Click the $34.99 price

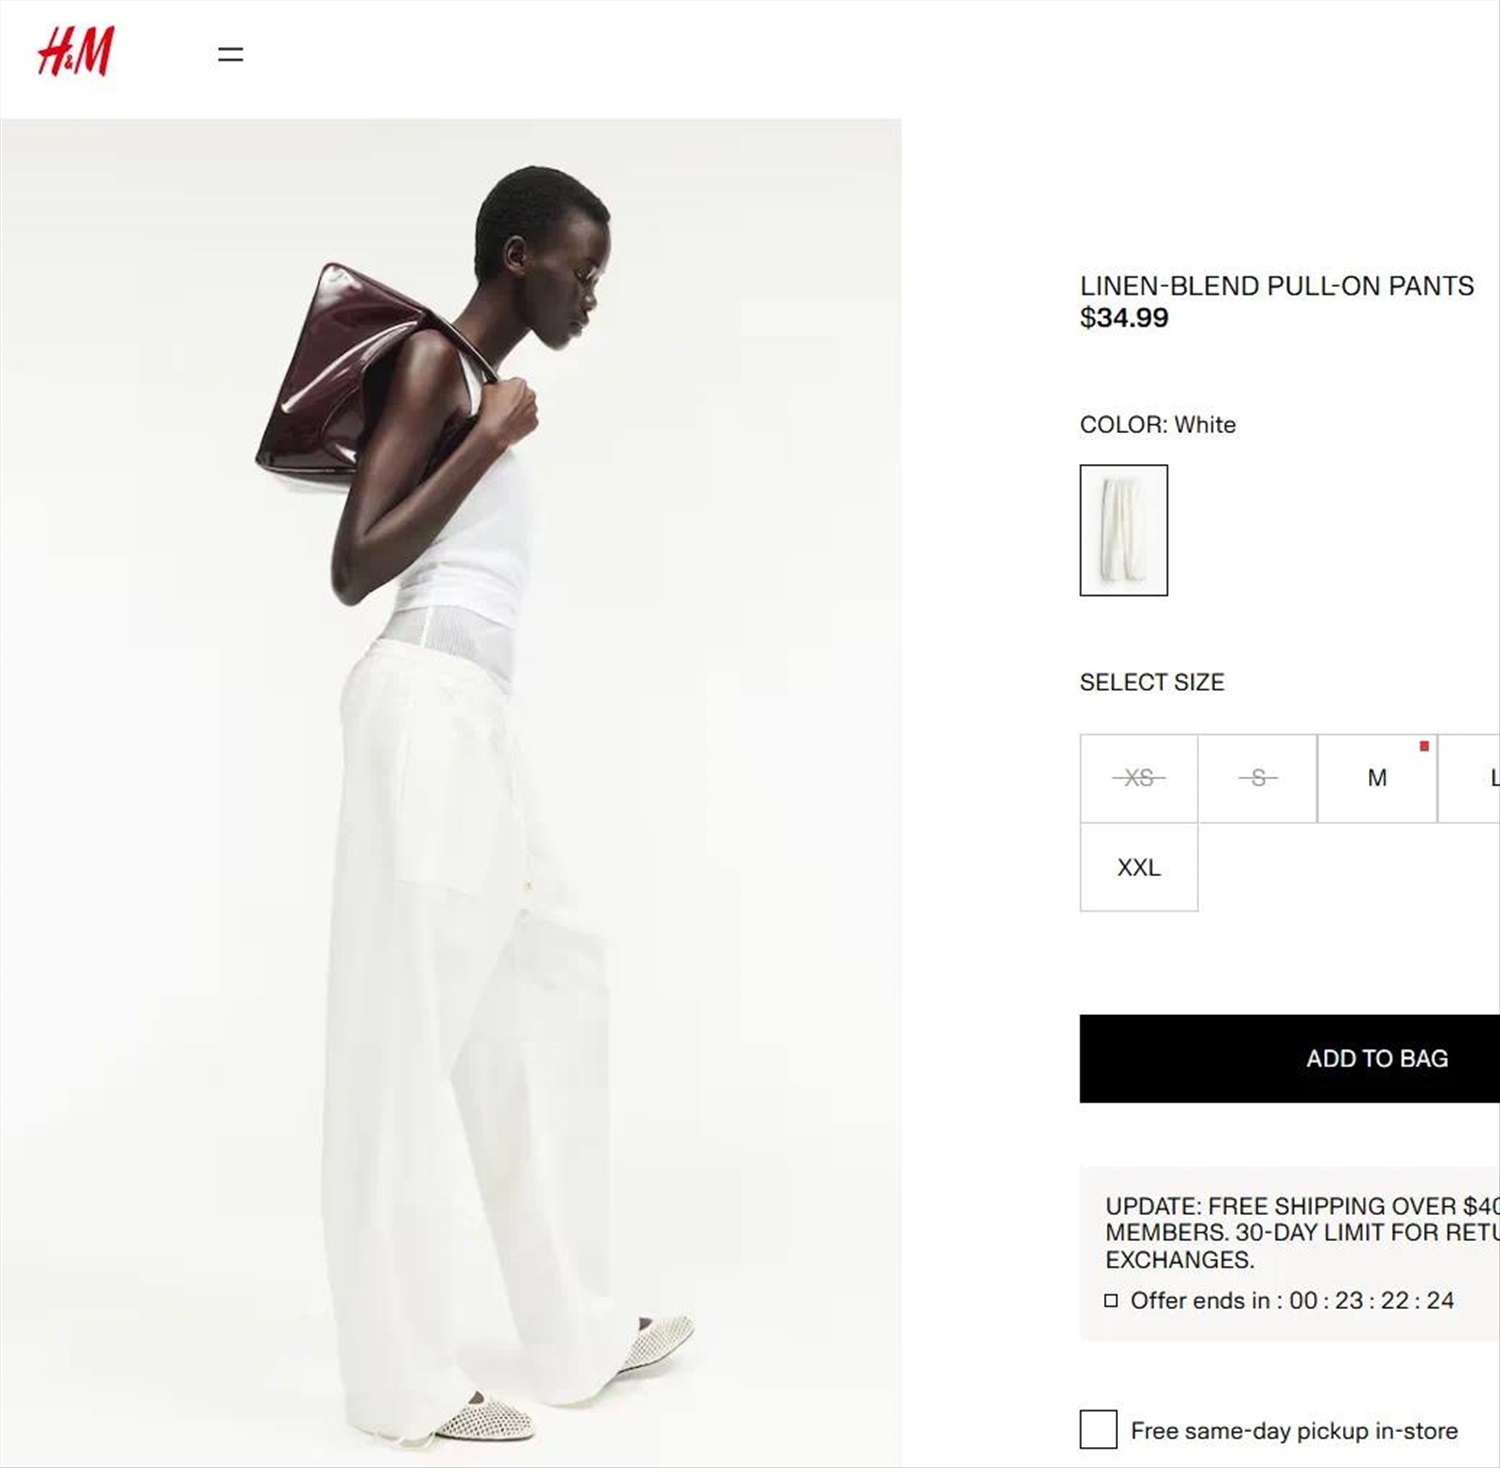tap(1124, 318)
